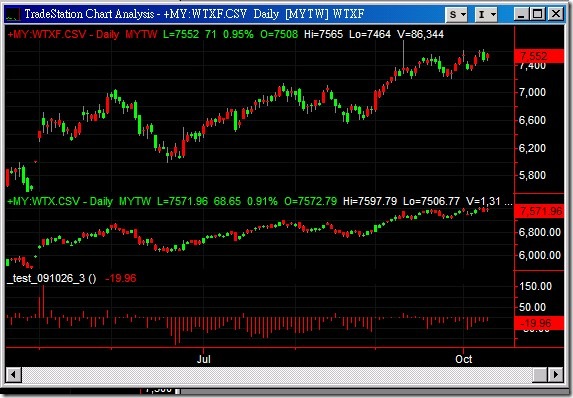Click the 0.91% change value
The height and width of the screenshot is (398, 573).
coord(262,201)
